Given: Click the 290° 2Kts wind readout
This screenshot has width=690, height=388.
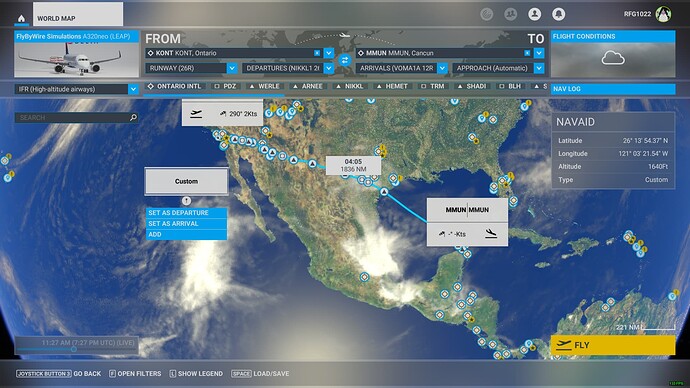Looking at the screenshot, I should (238, 113).
